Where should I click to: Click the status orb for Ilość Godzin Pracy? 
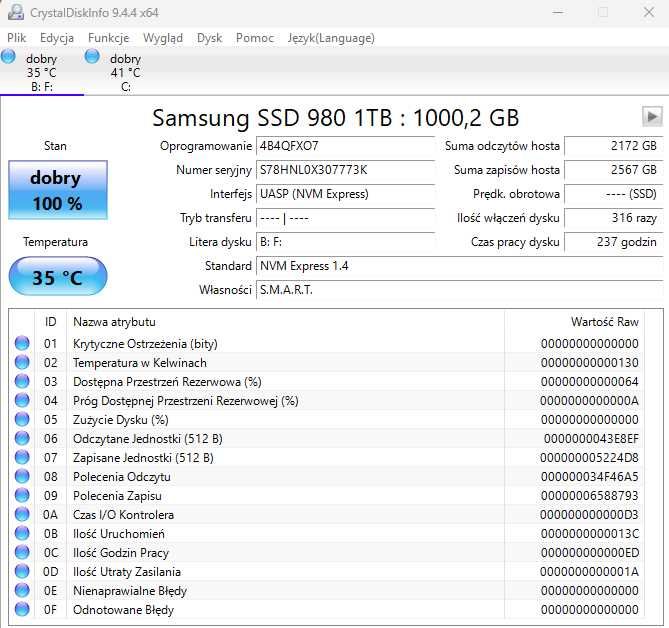pyautogui.click(x=22, y=552)
